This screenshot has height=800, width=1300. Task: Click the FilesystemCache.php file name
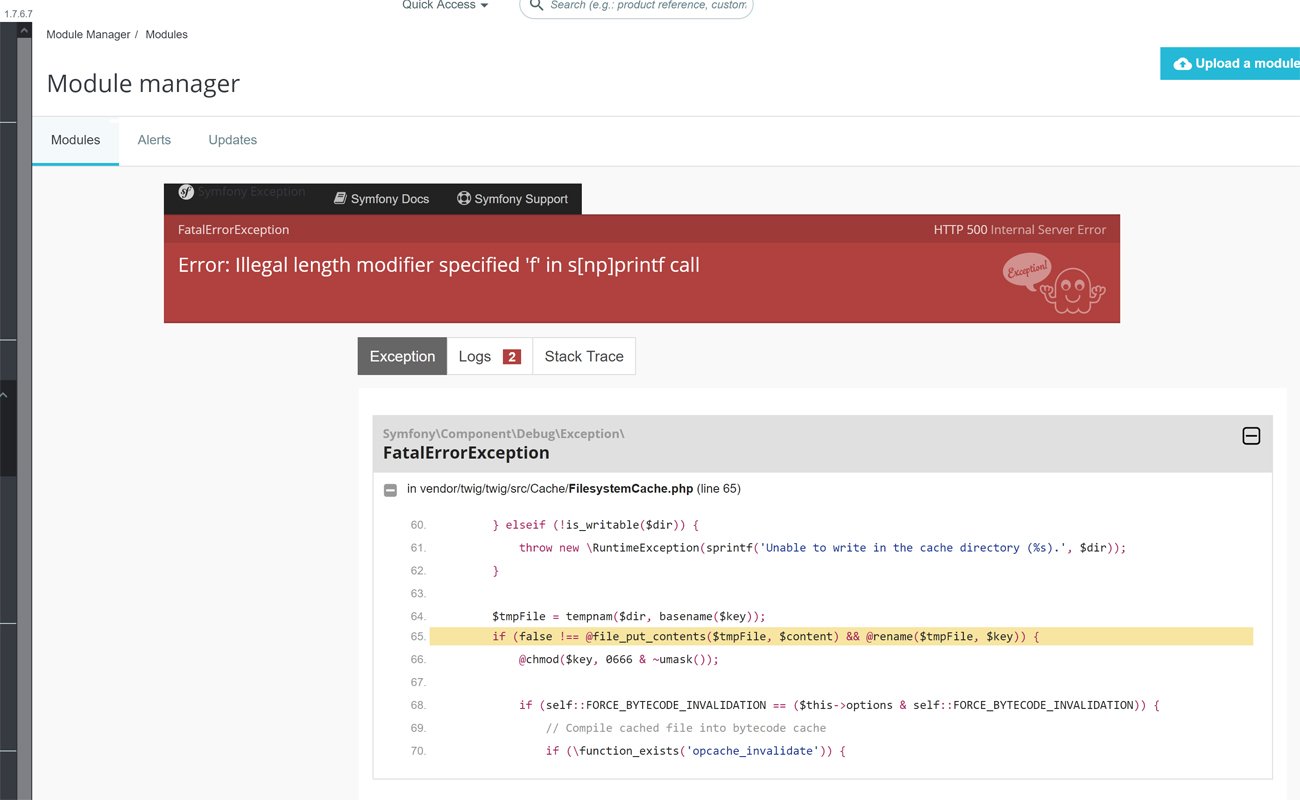630,489
